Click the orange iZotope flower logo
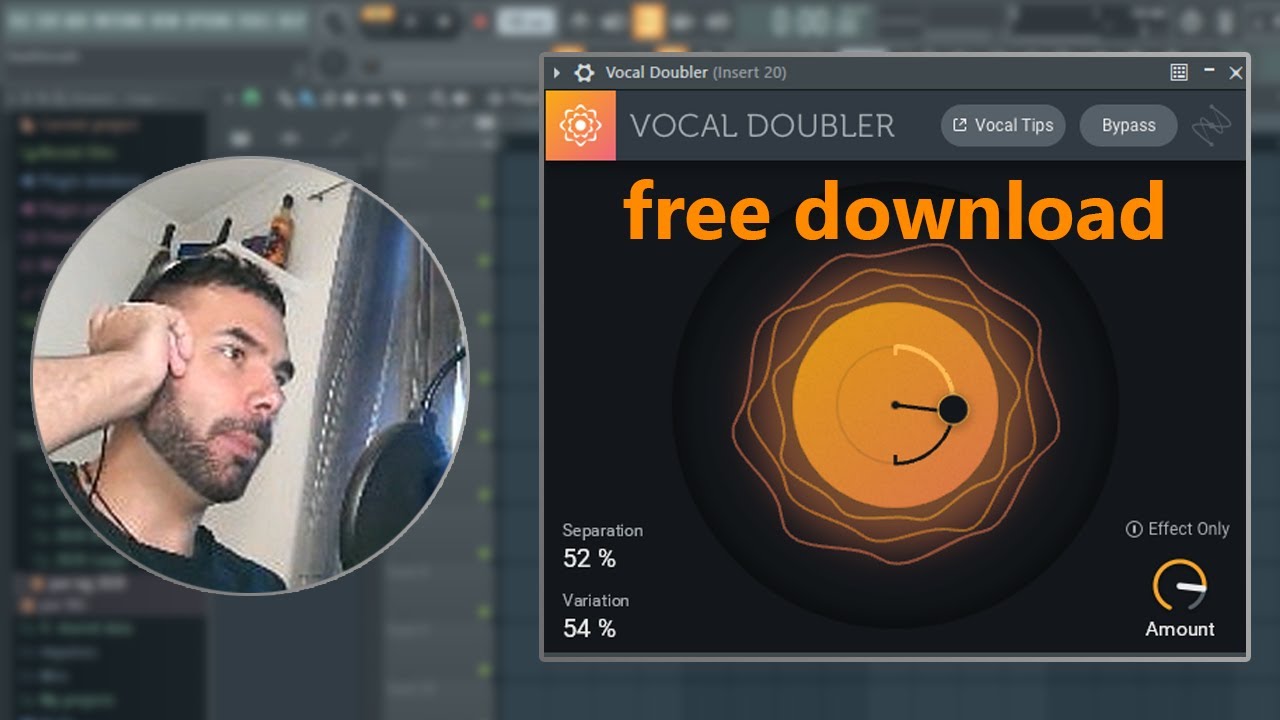Viewport: 1280px width, 720px height. pos(580,126)
